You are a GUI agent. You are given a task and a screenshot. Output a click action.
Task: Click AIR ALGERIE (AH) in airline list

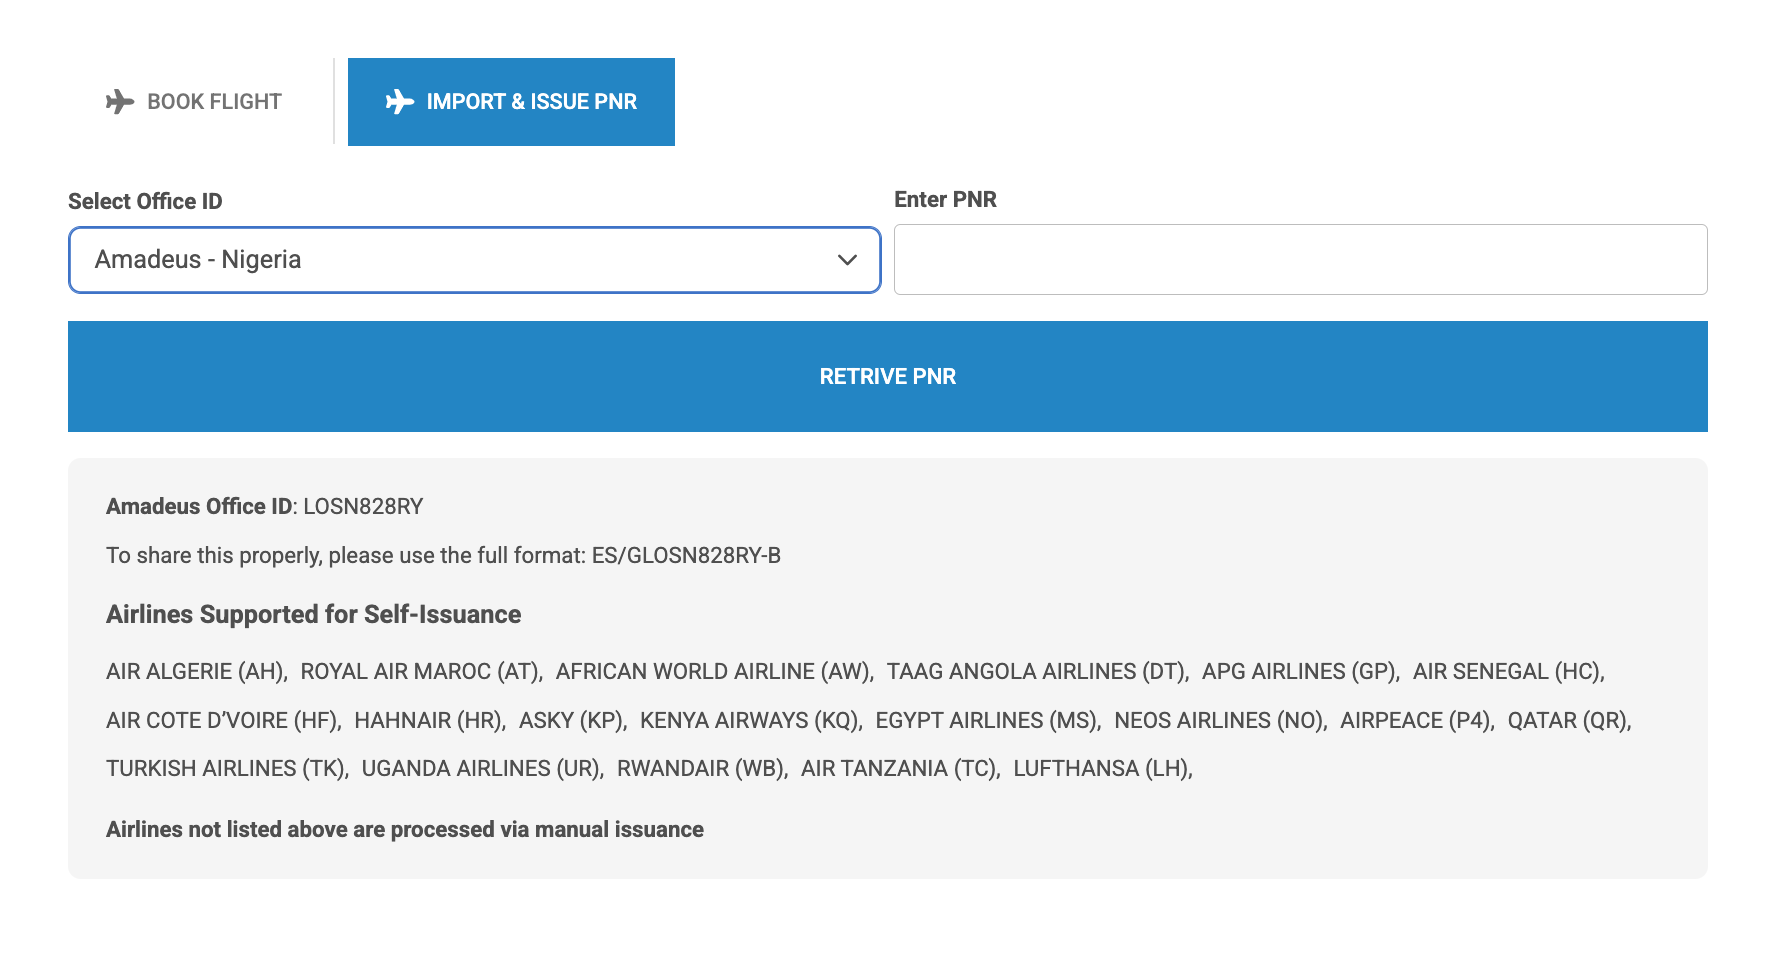(196, 672)
